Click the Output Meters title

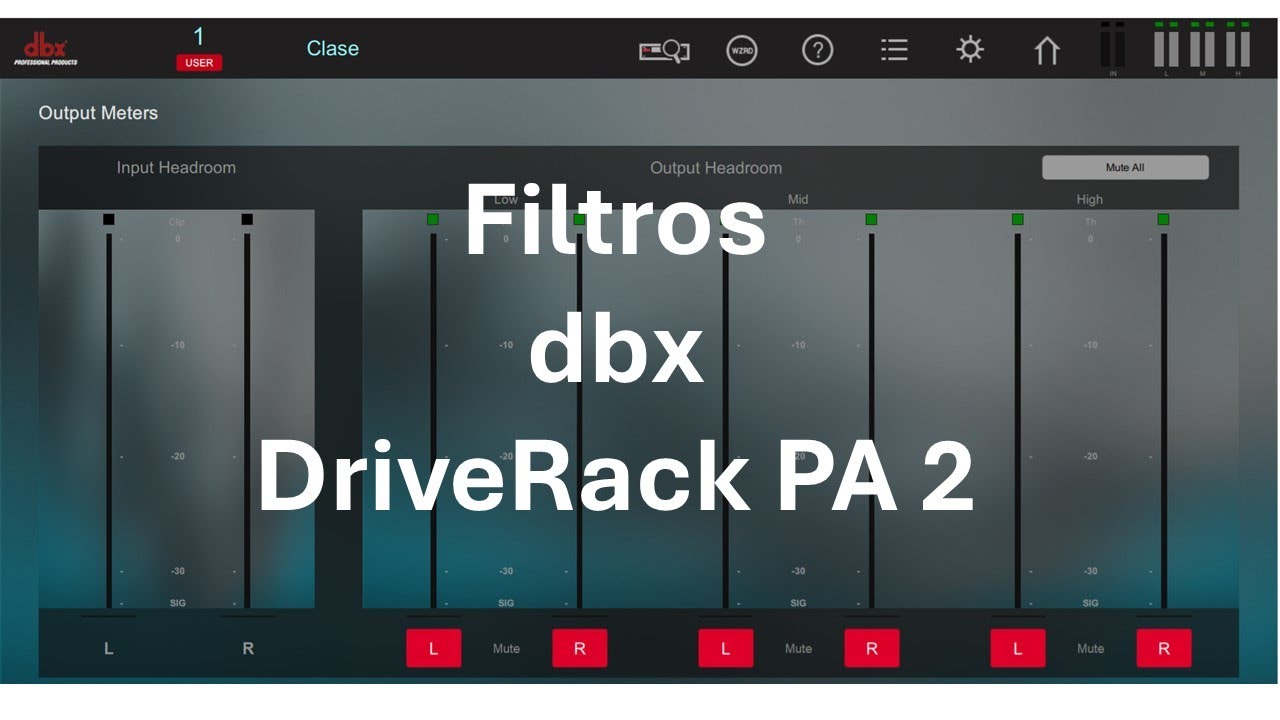click(x=98, y=113)
